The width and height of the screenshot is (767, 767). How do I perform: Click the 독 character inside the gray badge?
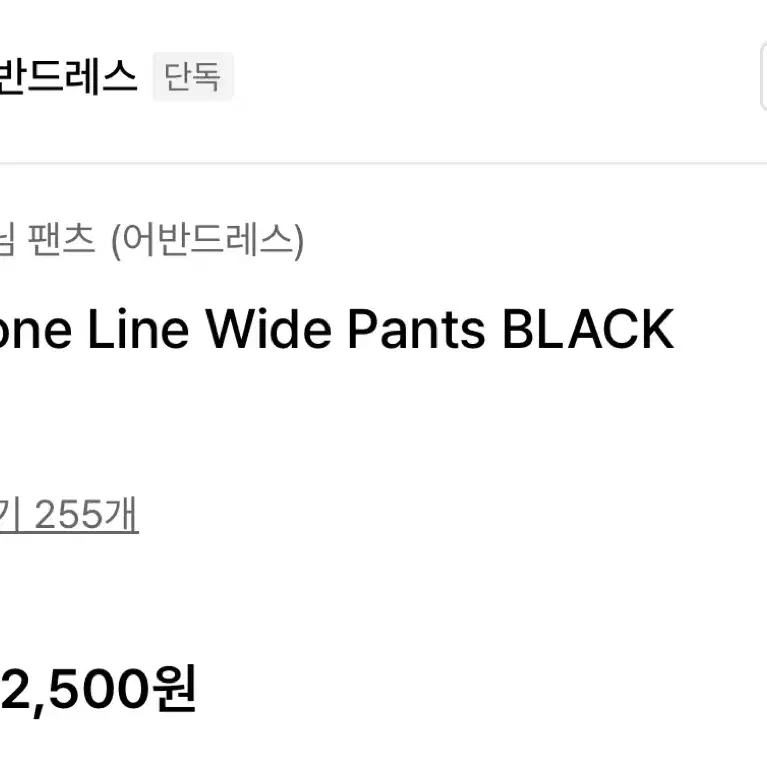(x=206, y=77)
